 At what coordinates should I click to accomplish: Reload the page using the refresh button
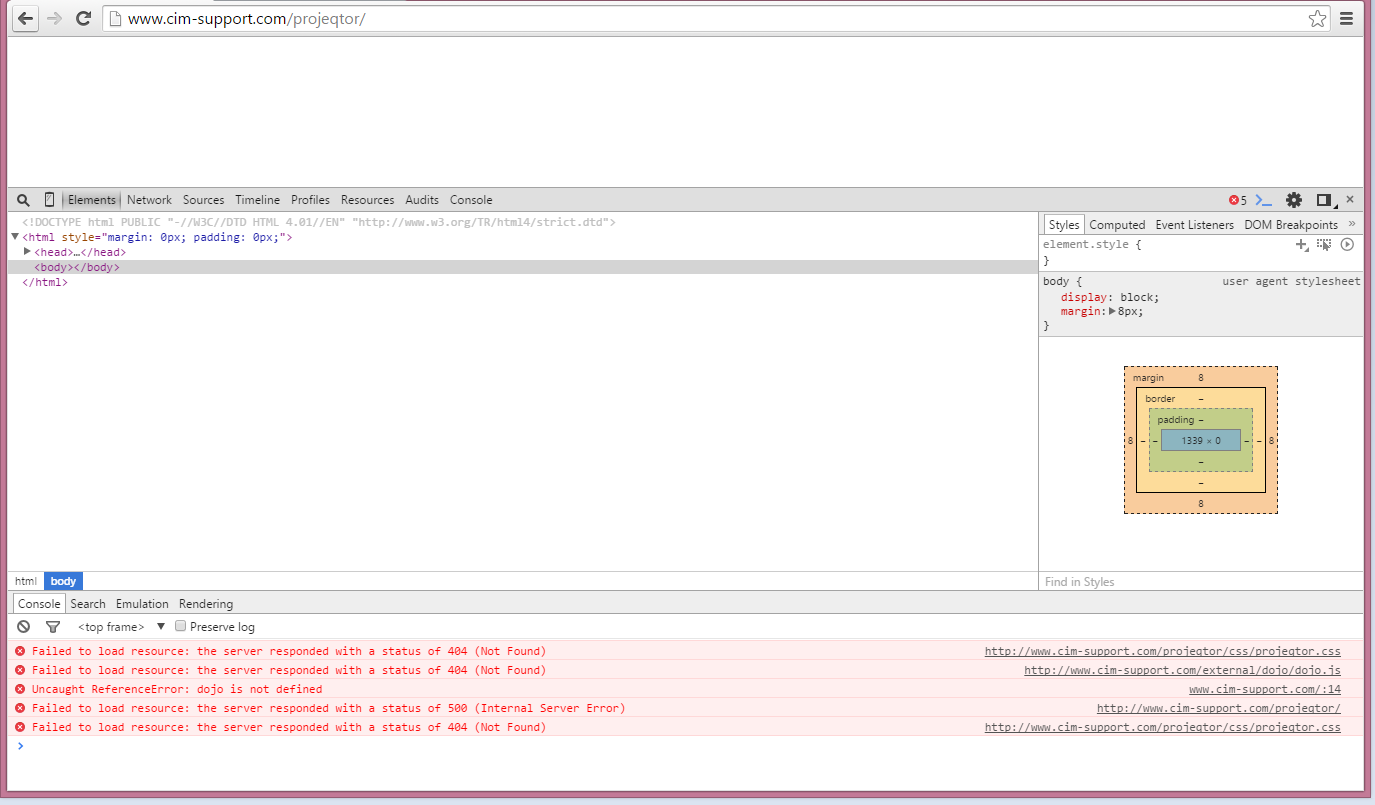click(84, 18)
